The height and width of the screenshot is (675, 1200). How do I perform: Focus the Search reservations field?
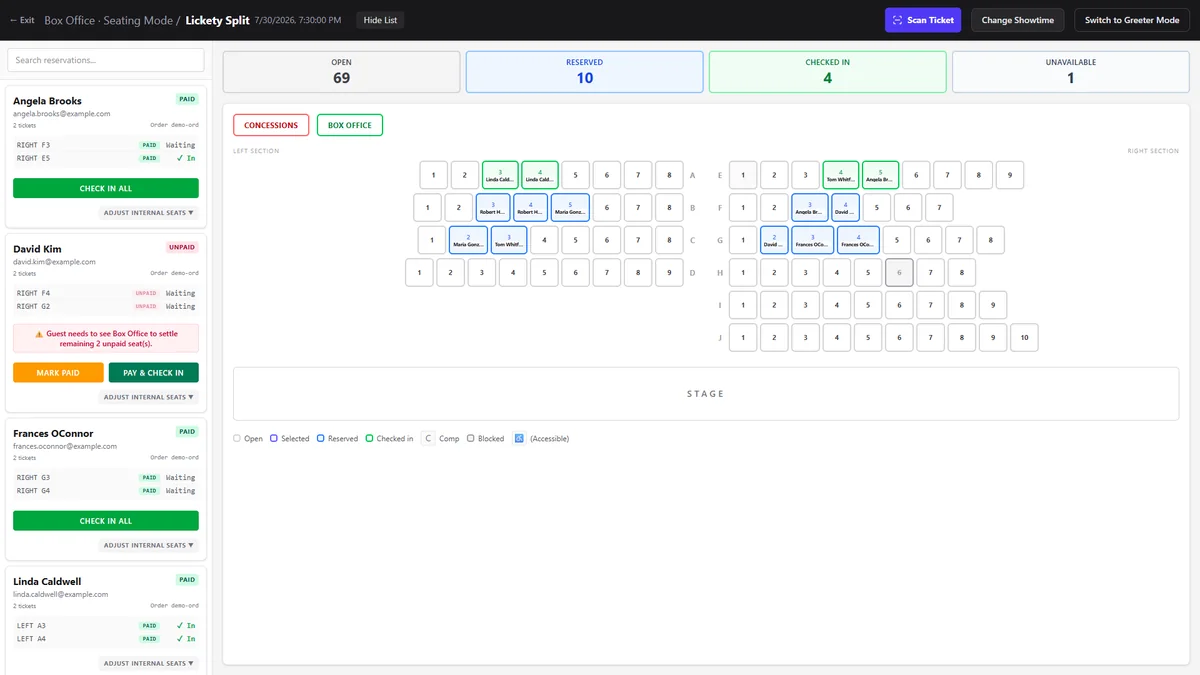click(x=106, y=60)
